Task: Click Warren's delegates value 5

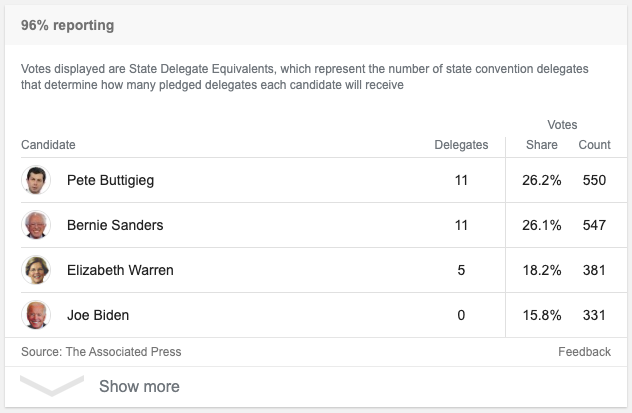Action: [x=461, y=271]
